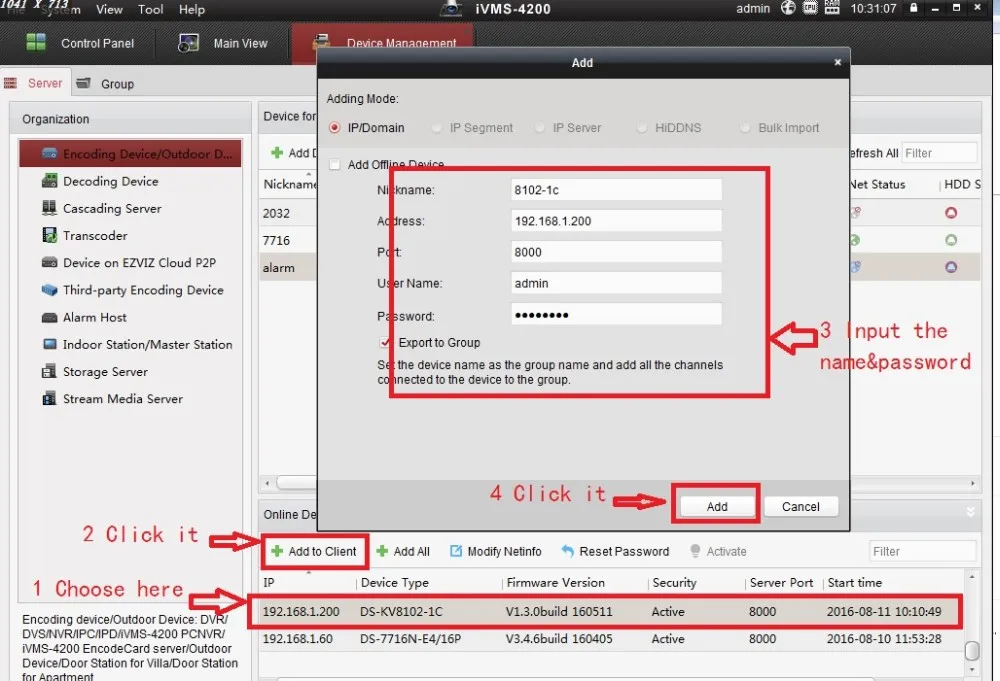Viewport: 1000px width, 681px height.
Task: Click the Transcoder icon
Action: tap(49, 235)
